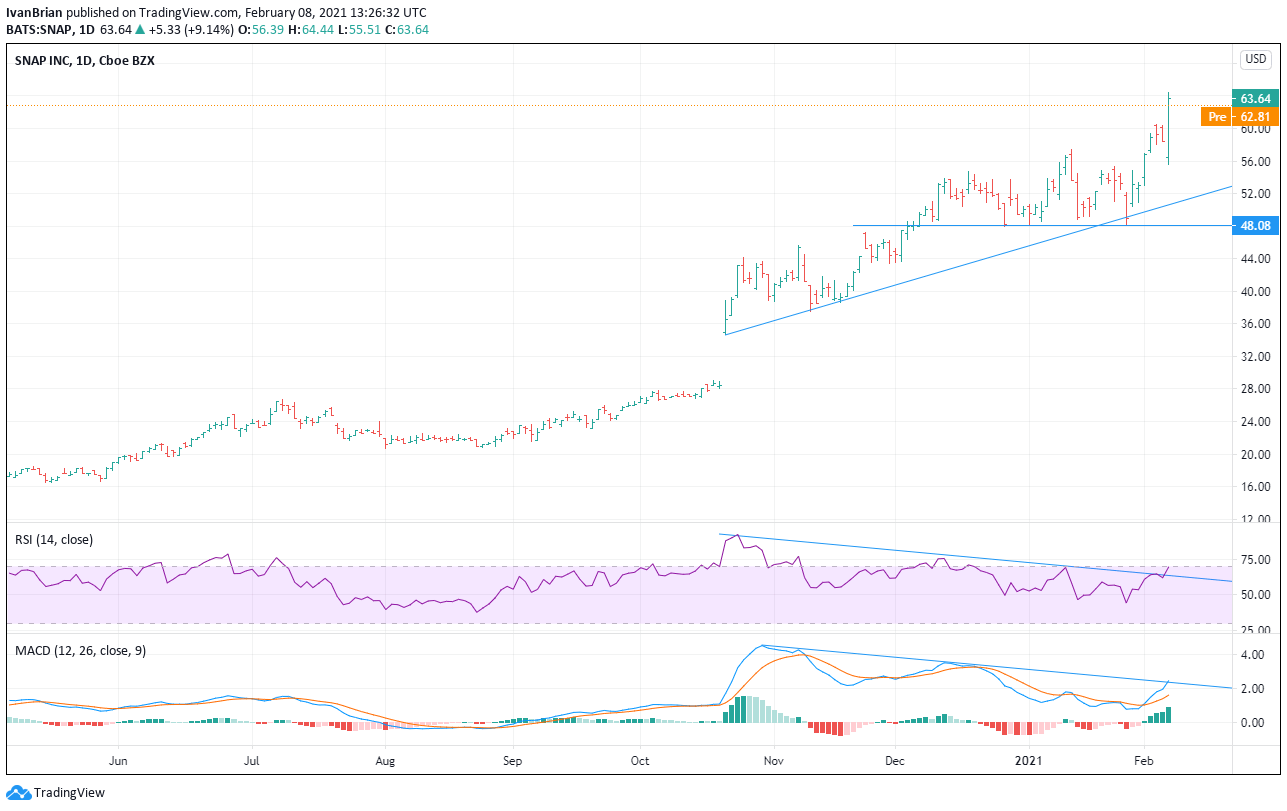Click the Jun label on time axis
This screenshot has height=811, width=1287.
118,760
